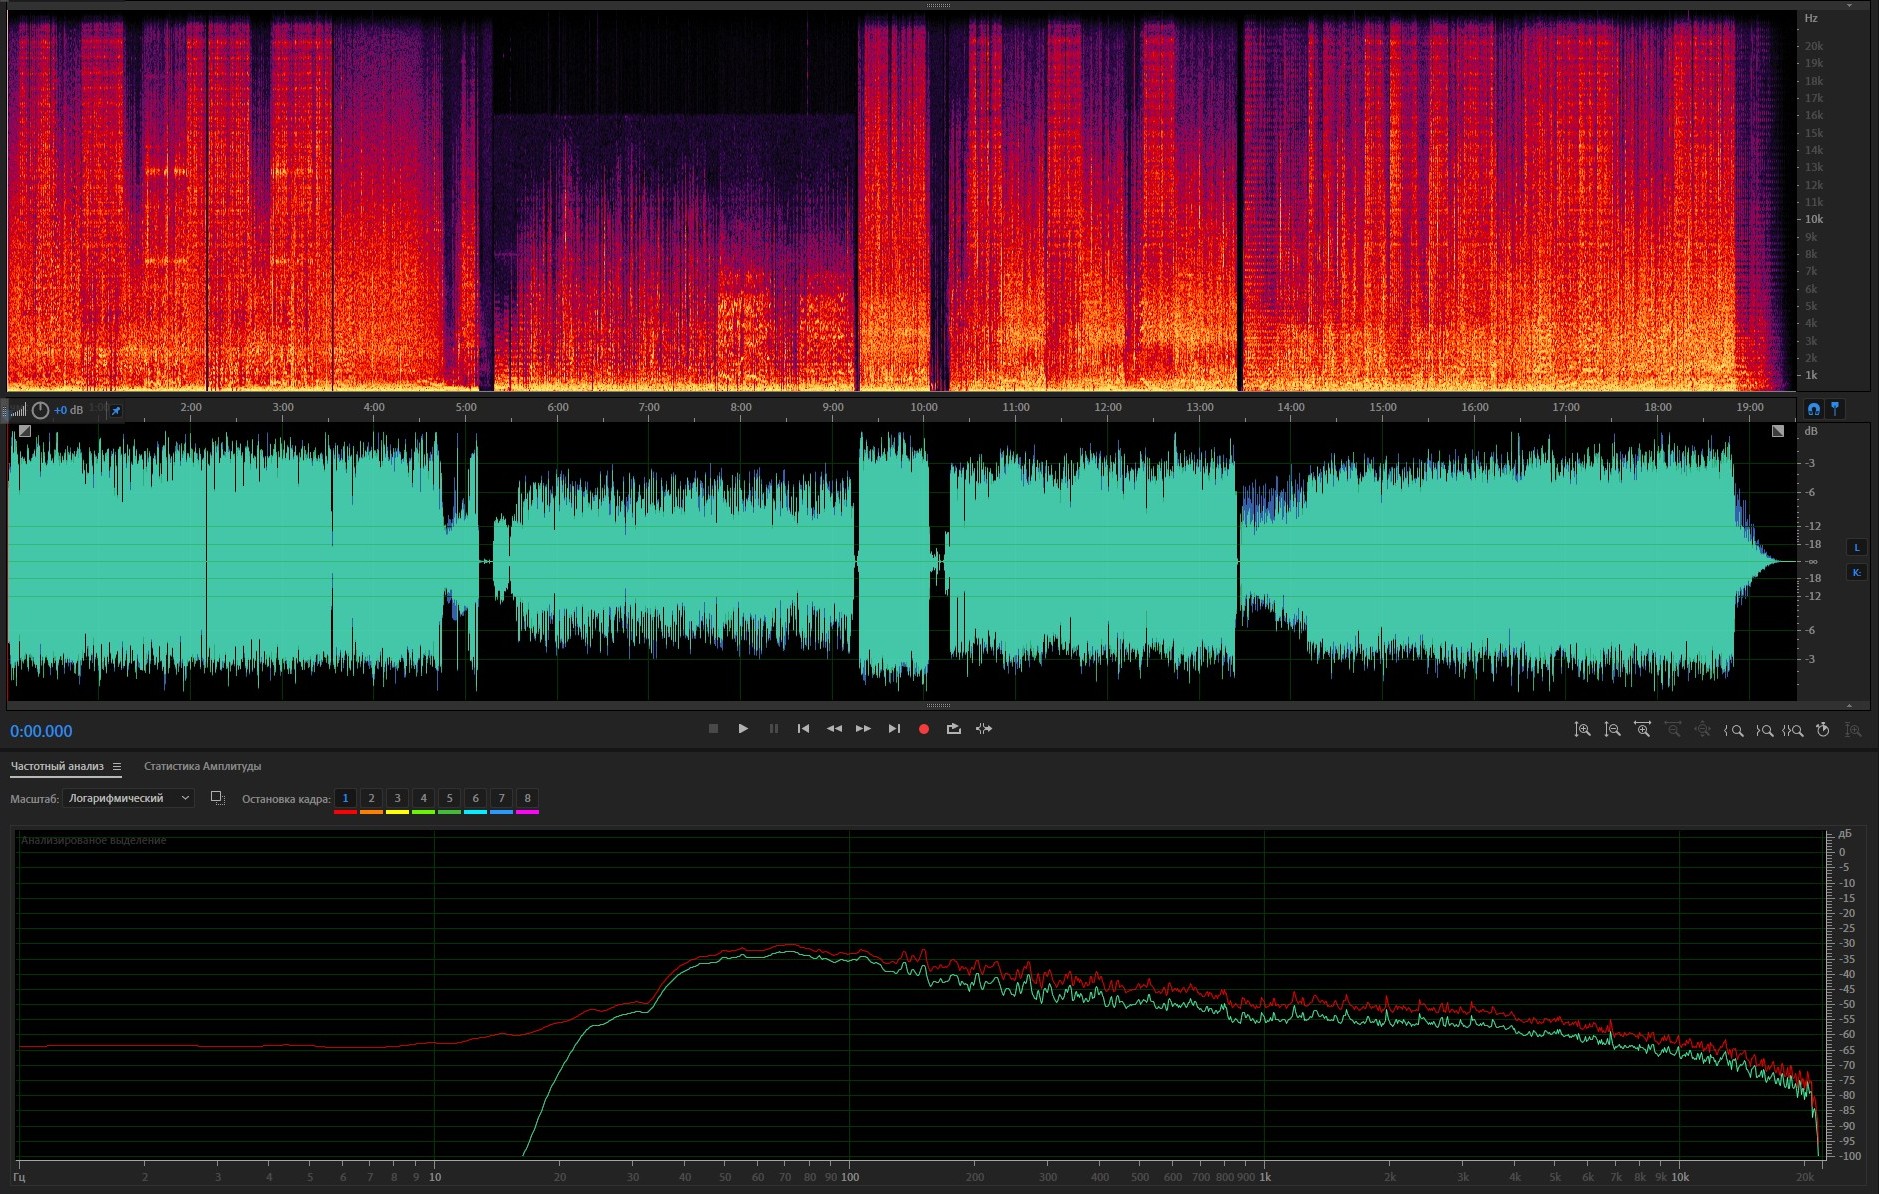Toggle the snapping magnet icon
The image size is (1879, 1194).
[x=1813, y=409]
